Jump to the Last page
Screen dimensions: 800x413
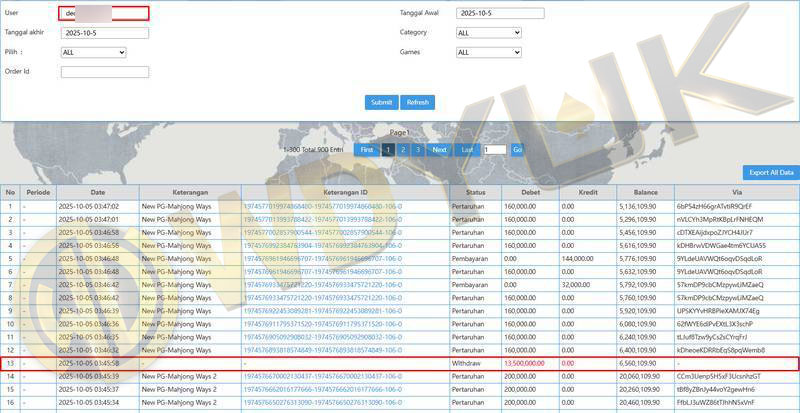(x=467, y=149)
